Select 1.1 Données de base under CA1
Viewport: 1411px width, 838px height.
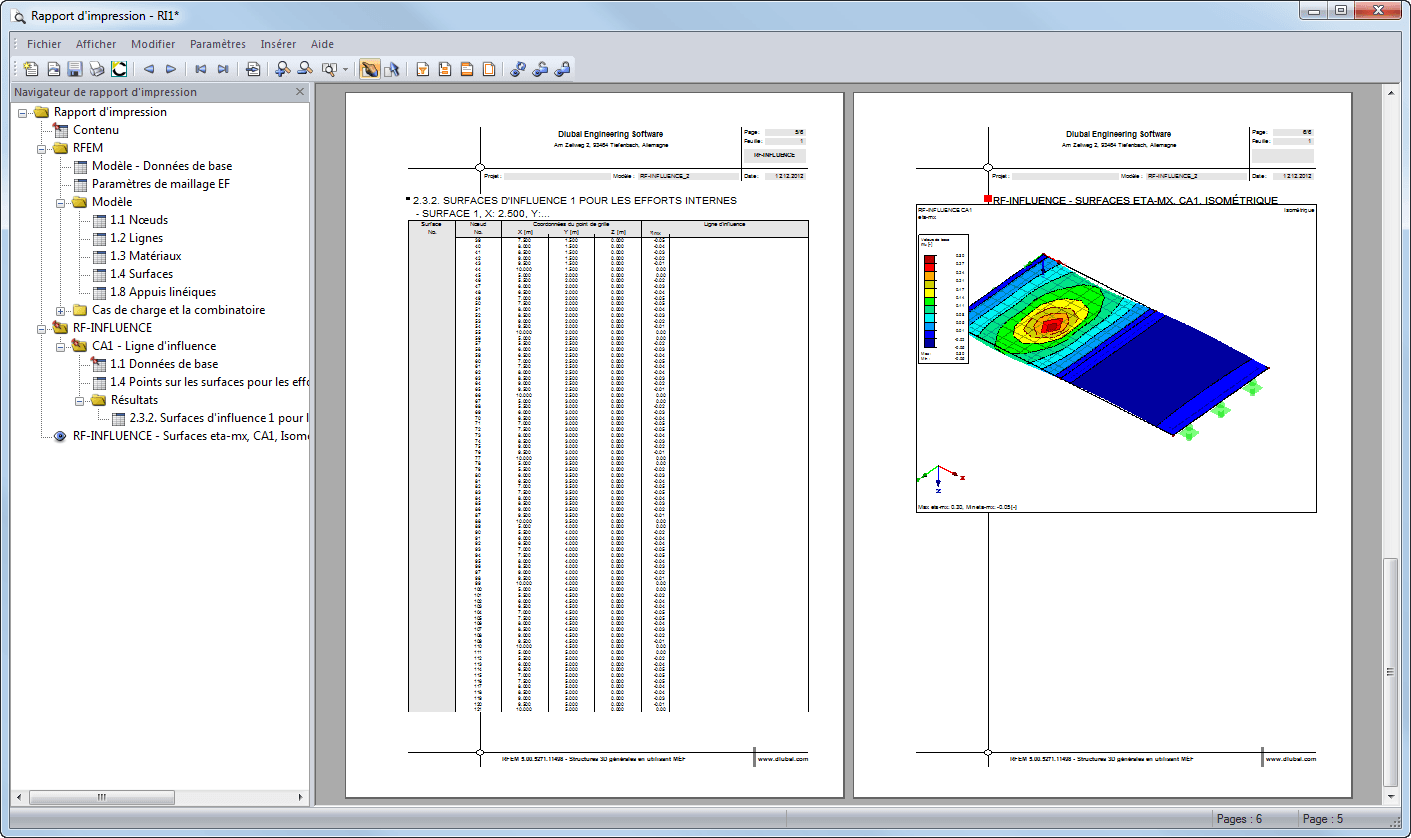click(164, 364)
